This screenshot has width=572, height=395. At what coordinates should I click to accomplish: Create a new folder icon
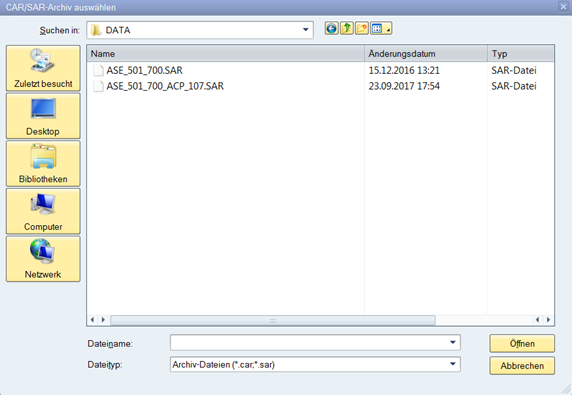click(362, 28)
